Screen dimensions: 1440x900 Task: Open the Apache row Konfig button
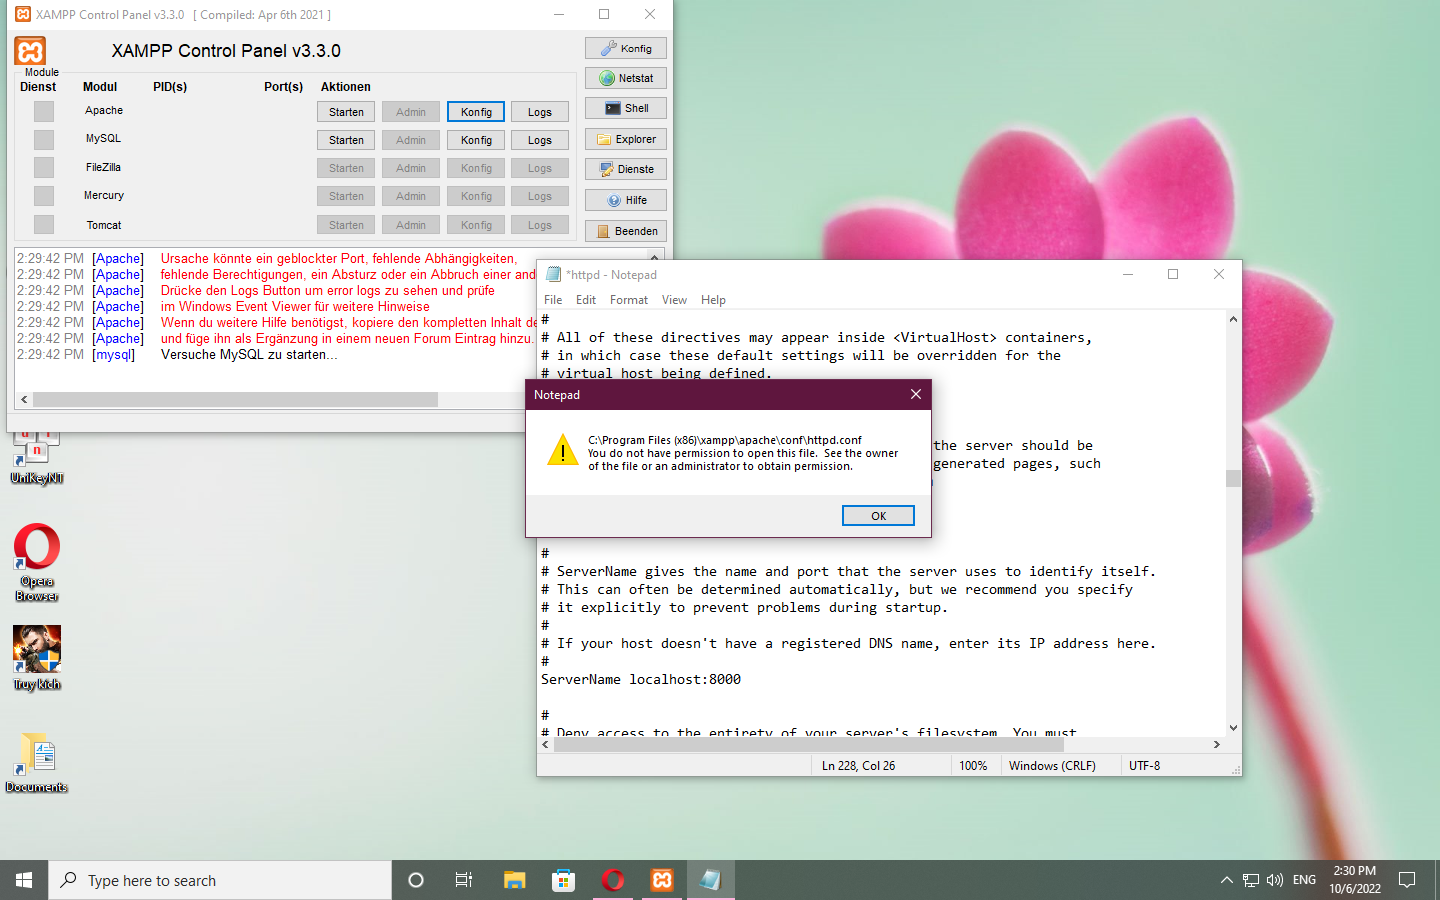pos(476,112)
